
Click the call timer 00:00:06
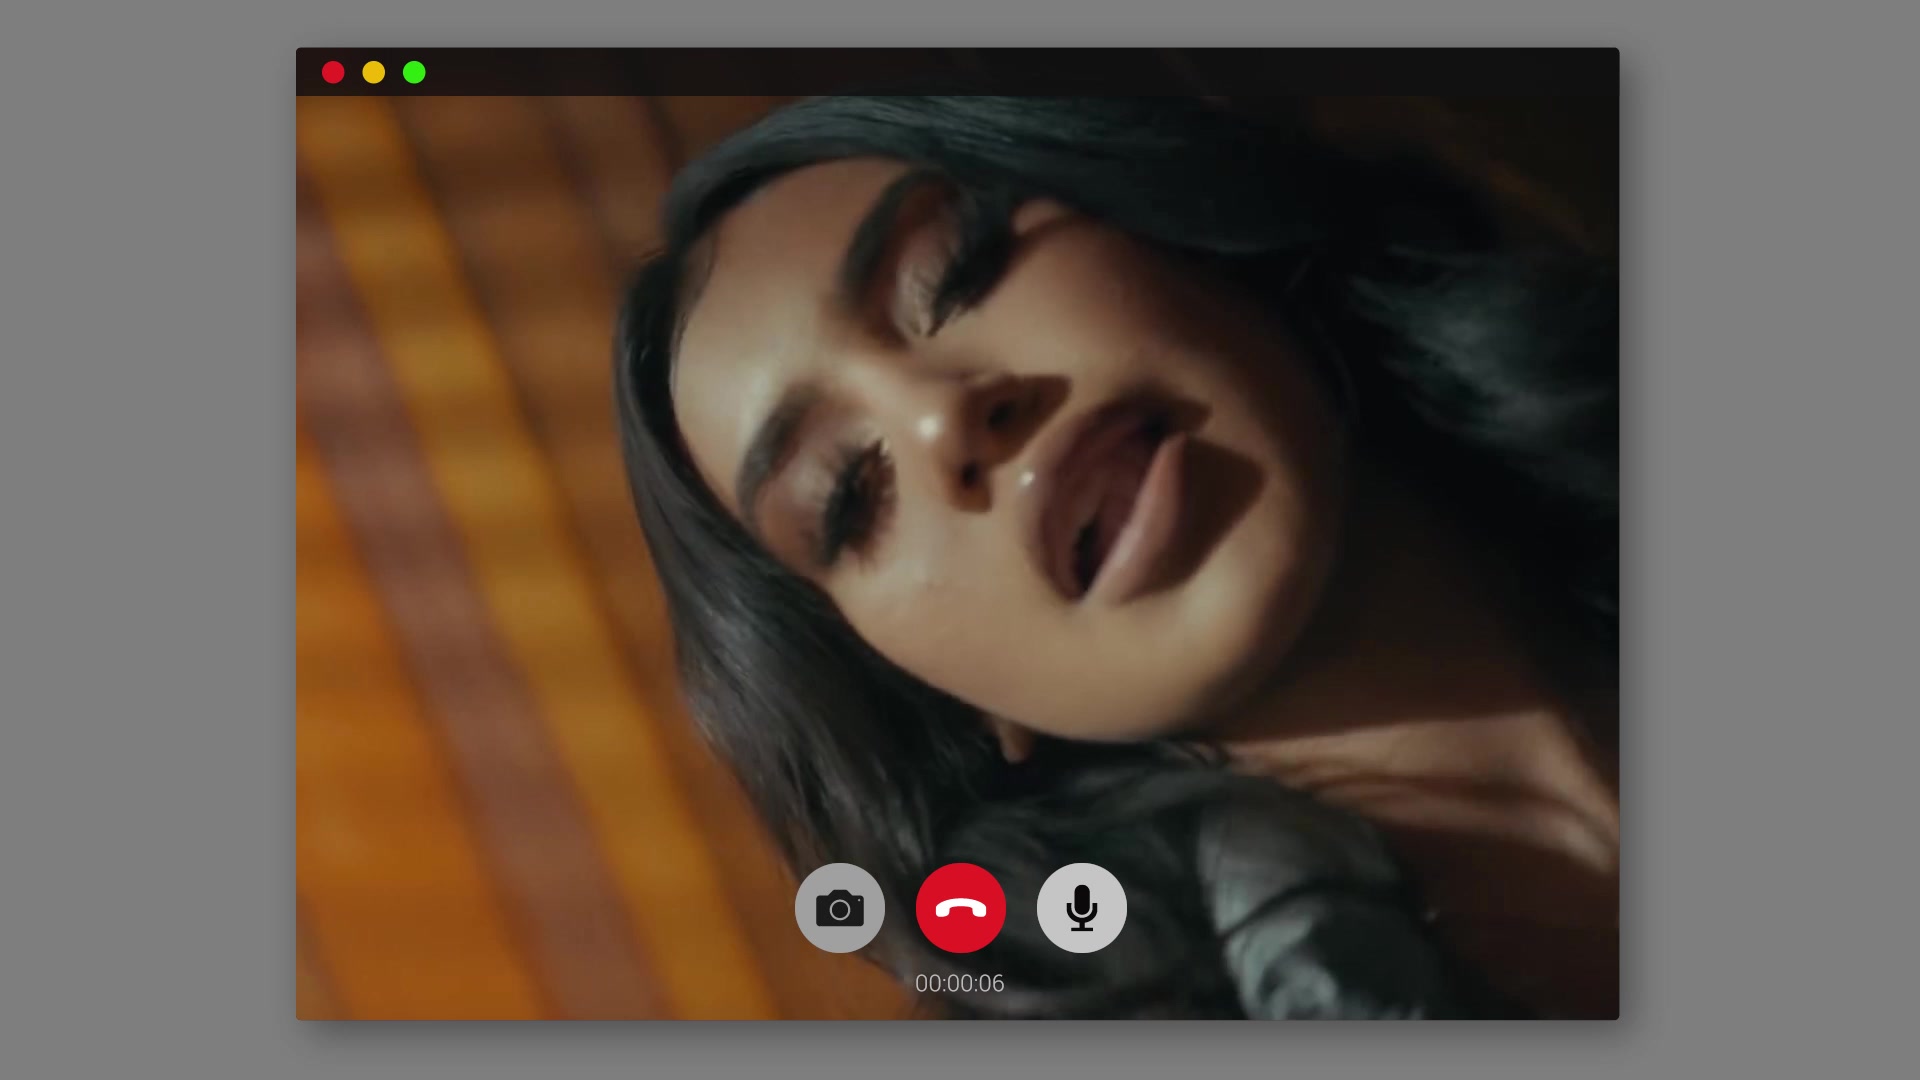tap(960, 983)
